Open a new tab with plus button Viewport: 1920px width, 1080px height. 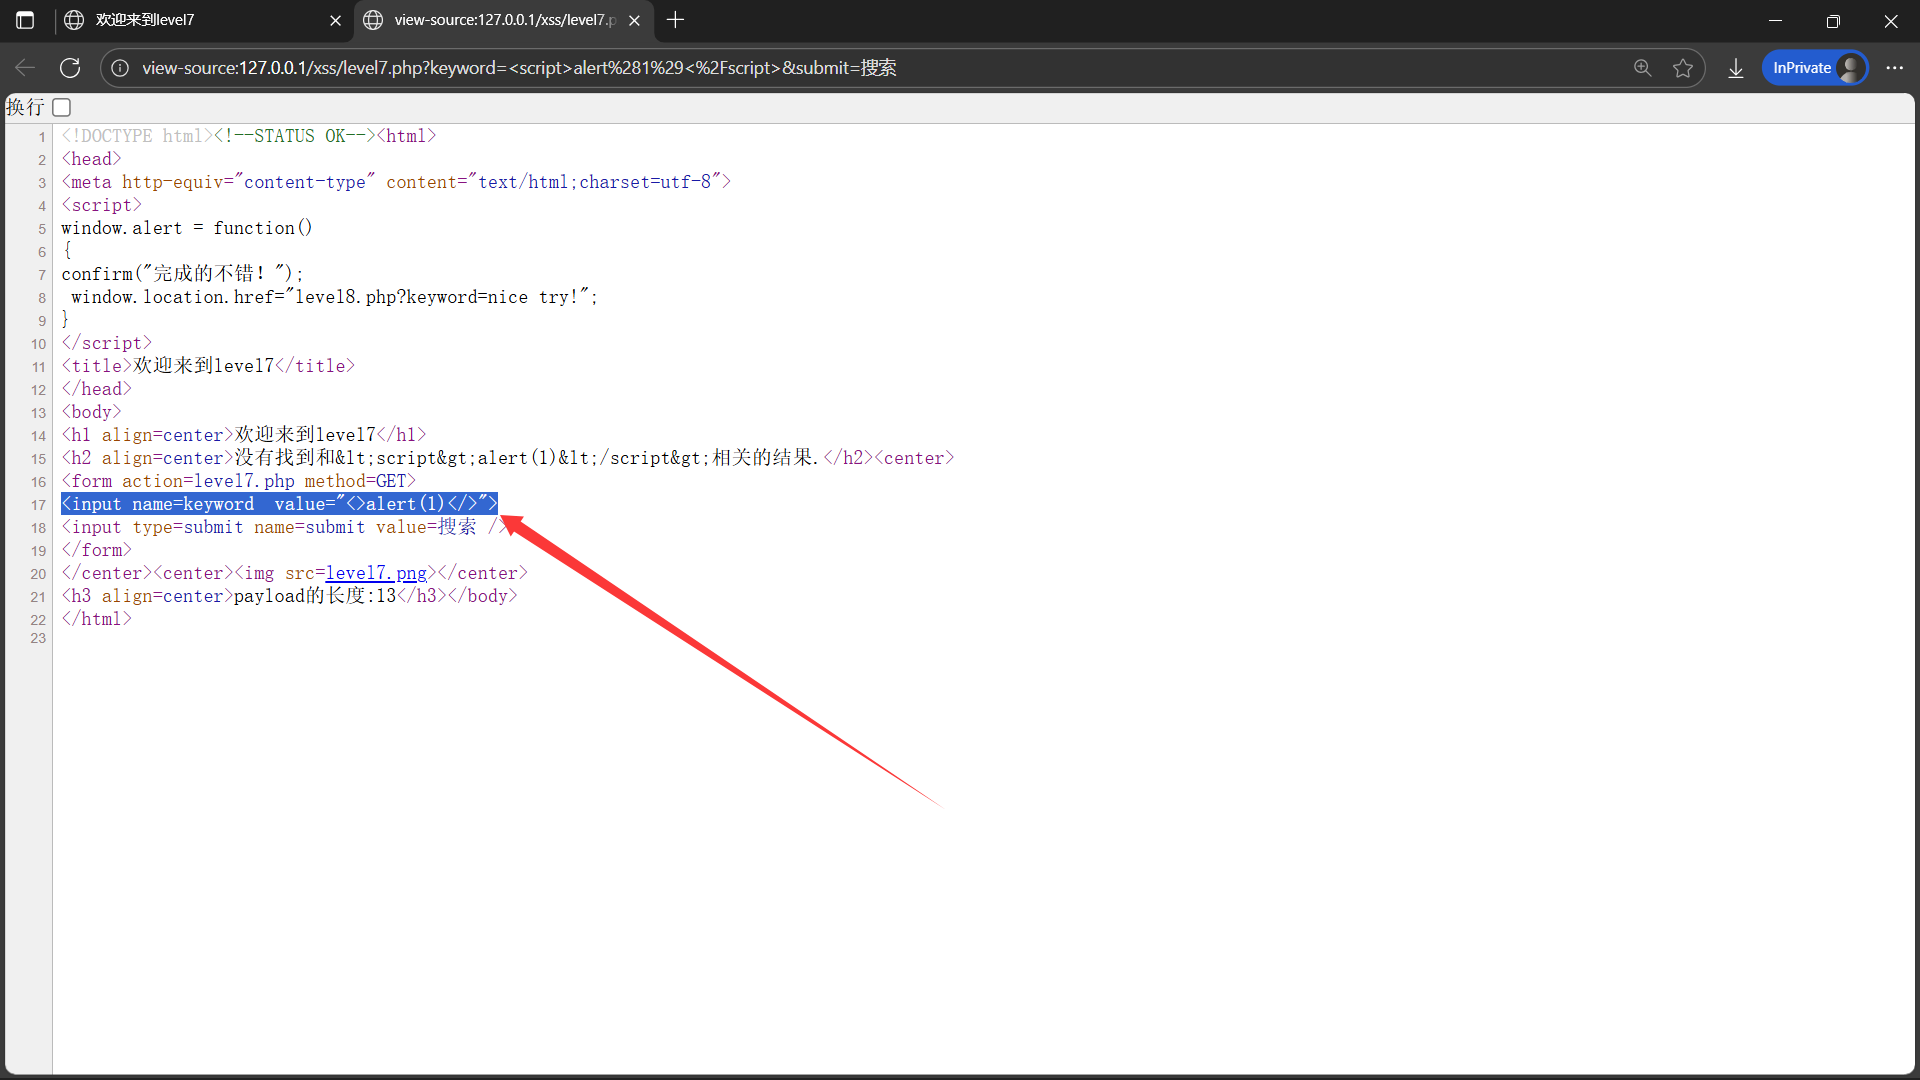pos(676,20)
